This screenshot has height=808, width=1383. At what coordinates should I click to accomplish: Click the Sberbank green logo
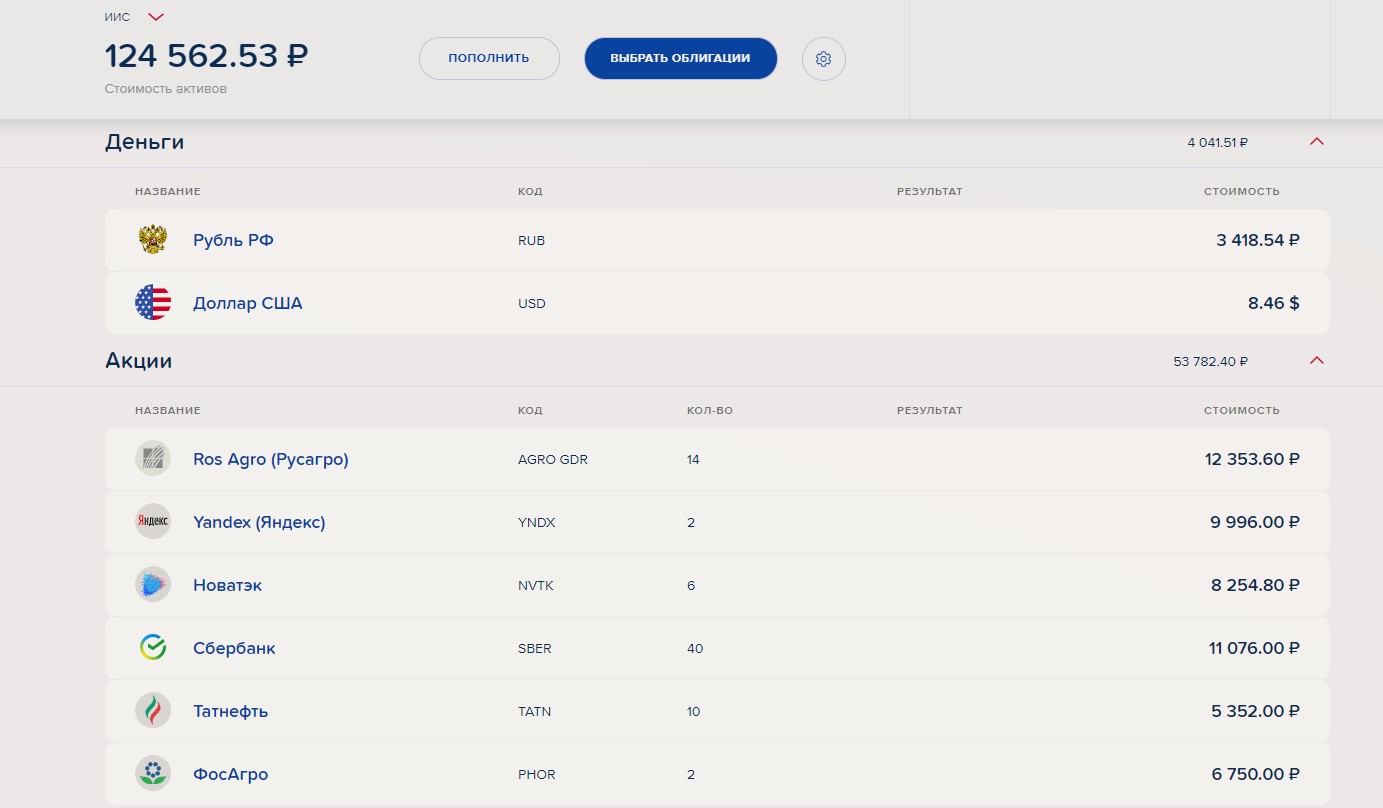pos(153,648)
